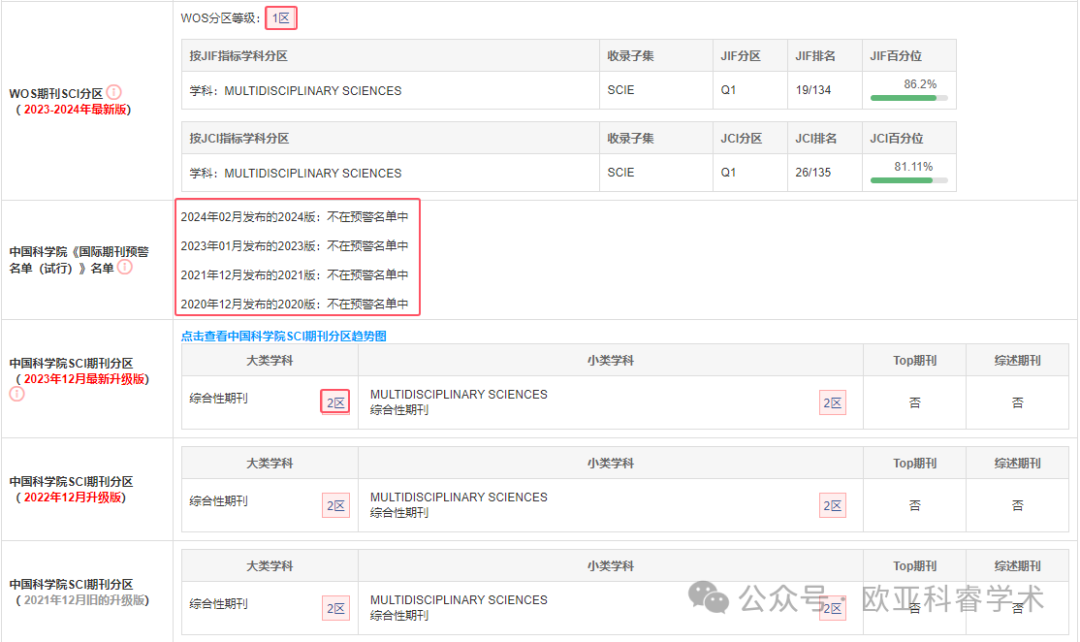Click 大类学科 2区 badge in 2021年12月 table

click(x=335, y=608)
